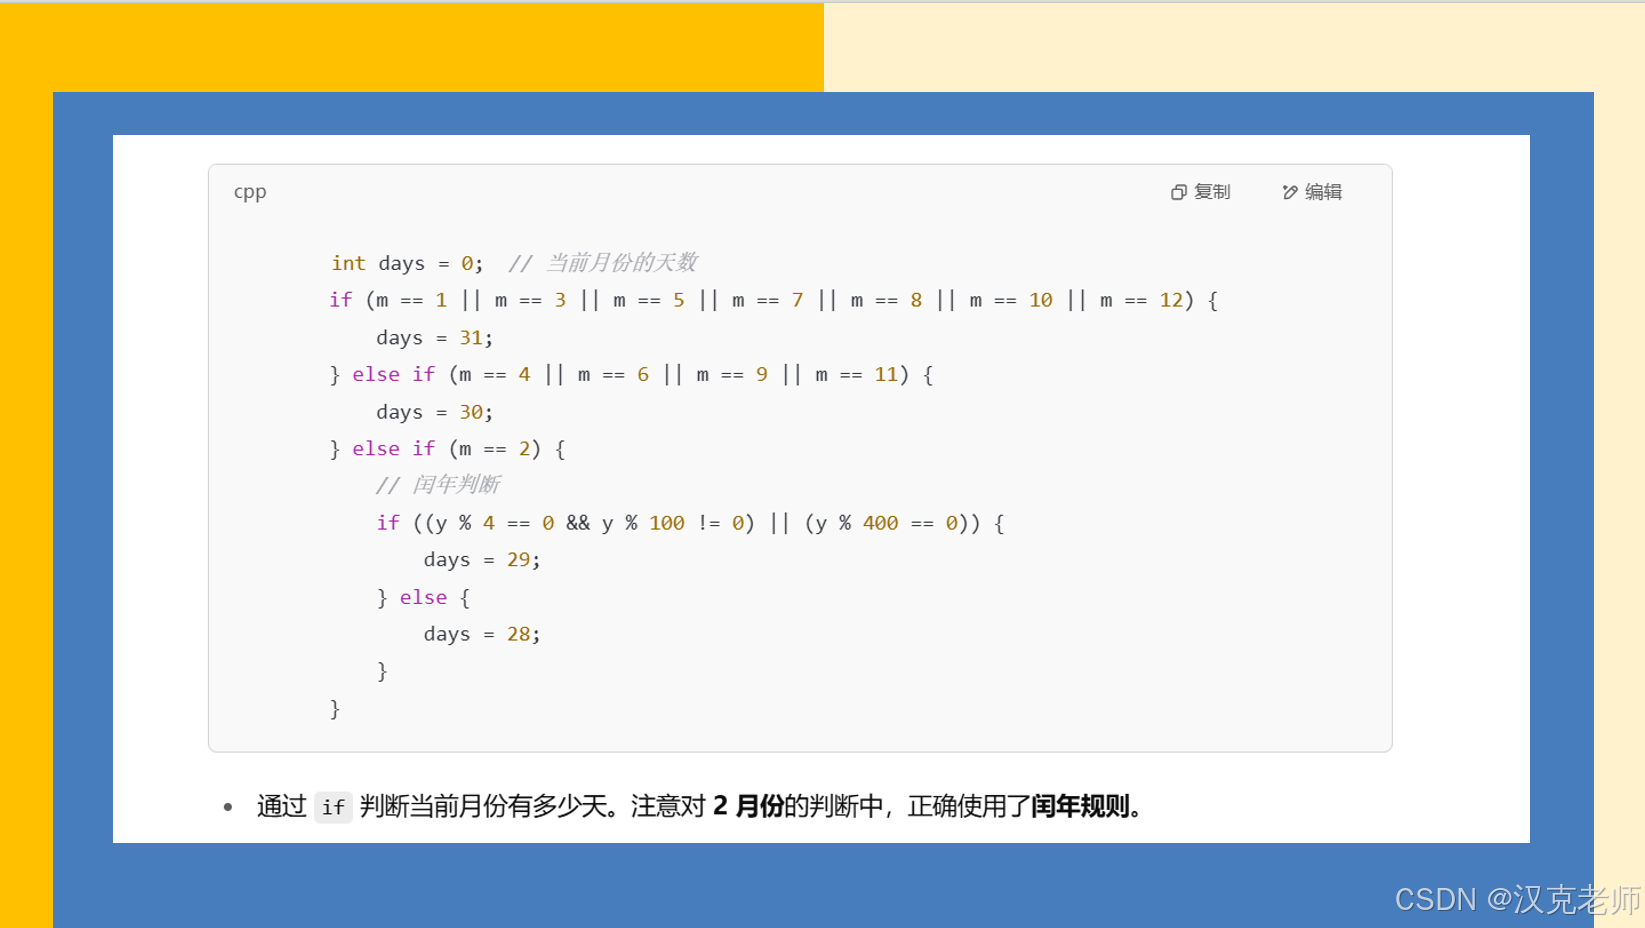Click the condition 'm == 12) {'
Viewport: 1645px width, 928px height.
pos(1159,300)
